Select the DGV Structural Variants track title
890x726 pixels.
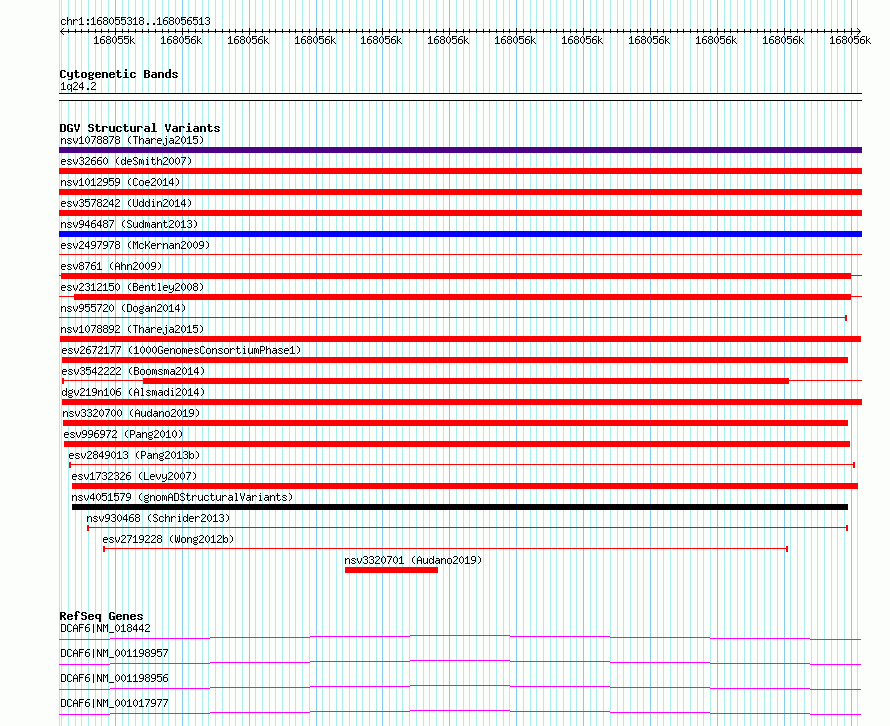click(140, 128)
